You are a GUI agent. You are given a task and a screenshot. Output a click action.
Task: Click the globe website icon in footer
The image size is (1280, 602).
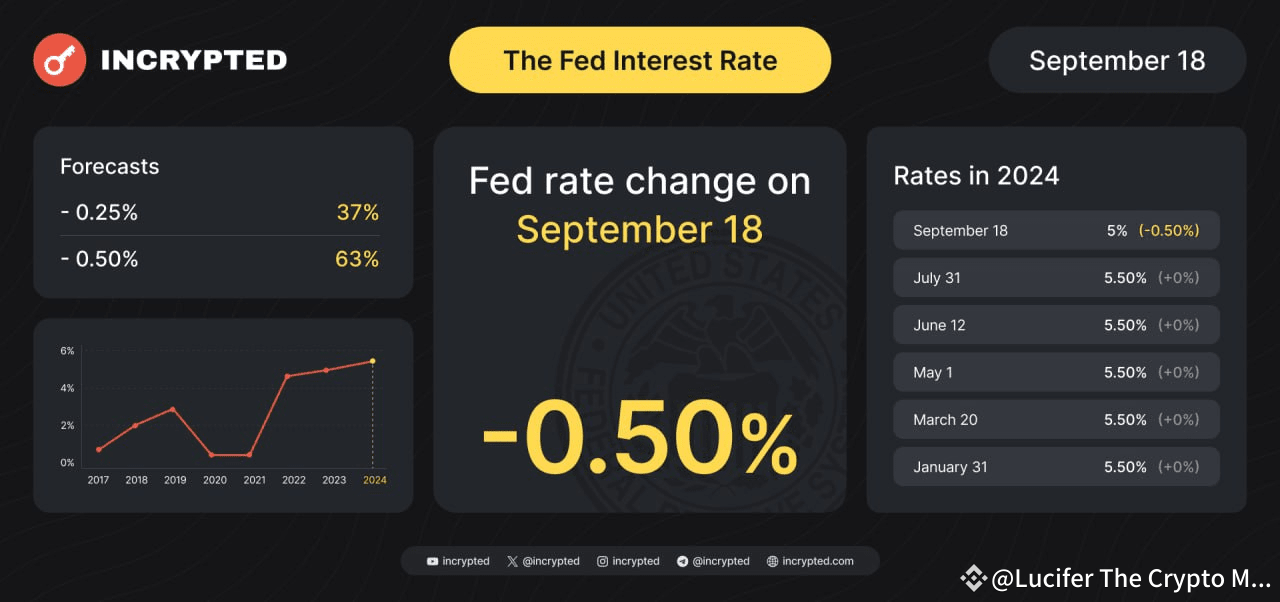[x=772, y=561]
